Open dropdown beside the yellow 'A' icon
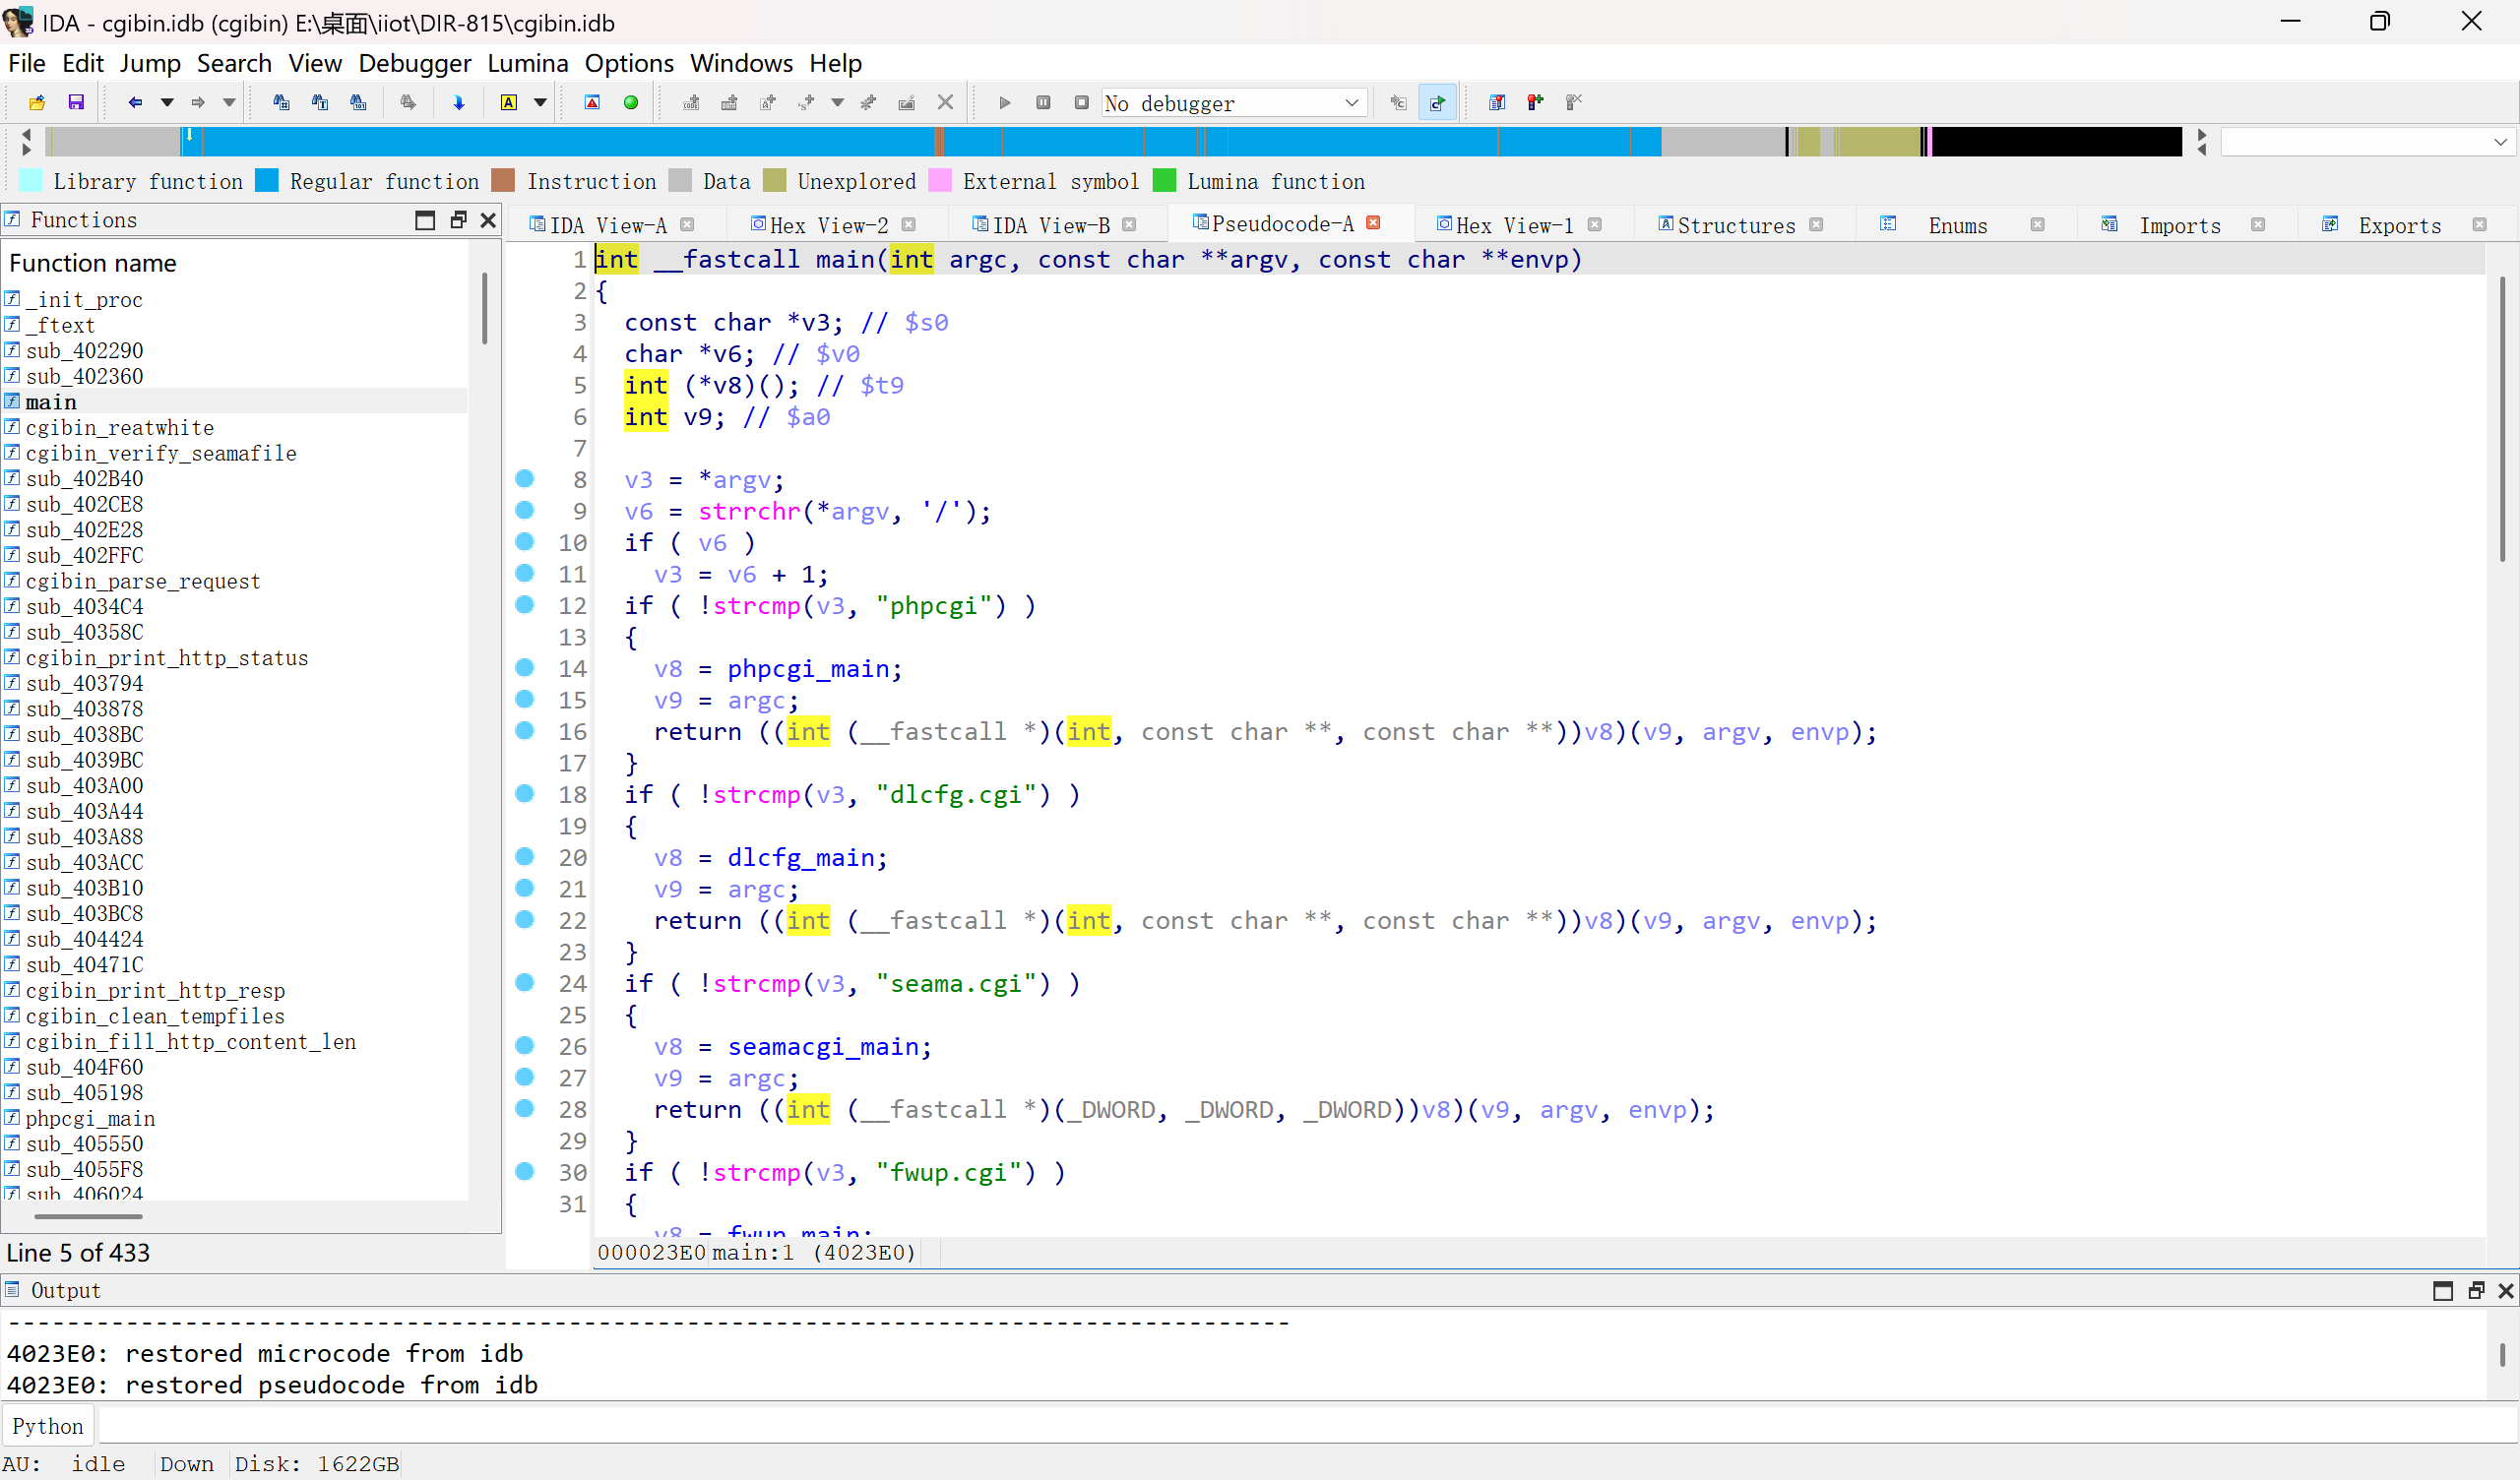Screen dimensions: 2520x1480 coord(540,102)
